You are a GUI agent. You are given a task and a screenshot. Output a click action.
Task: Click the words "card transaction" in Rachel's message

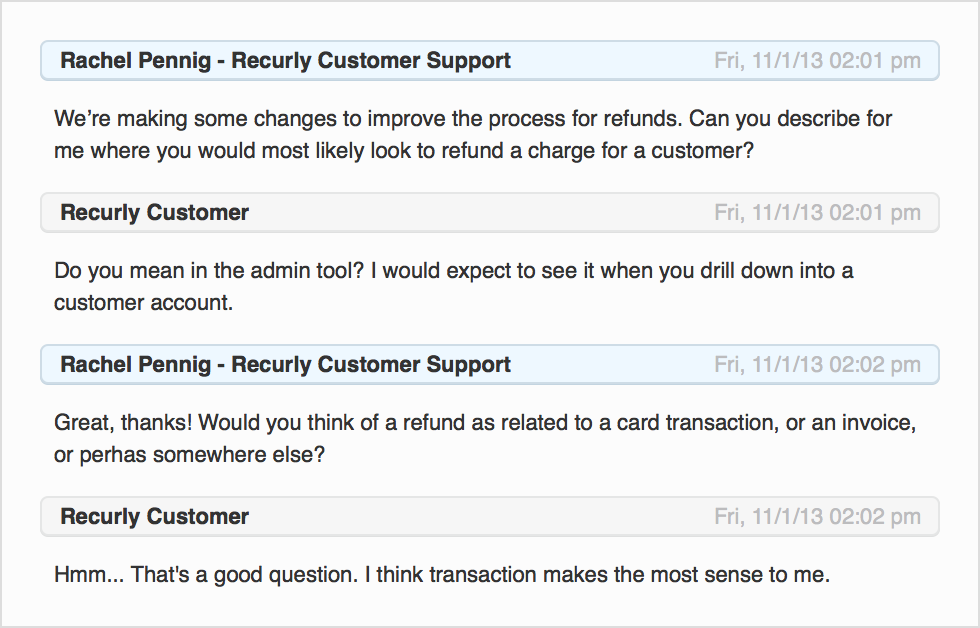pos(698,422)
